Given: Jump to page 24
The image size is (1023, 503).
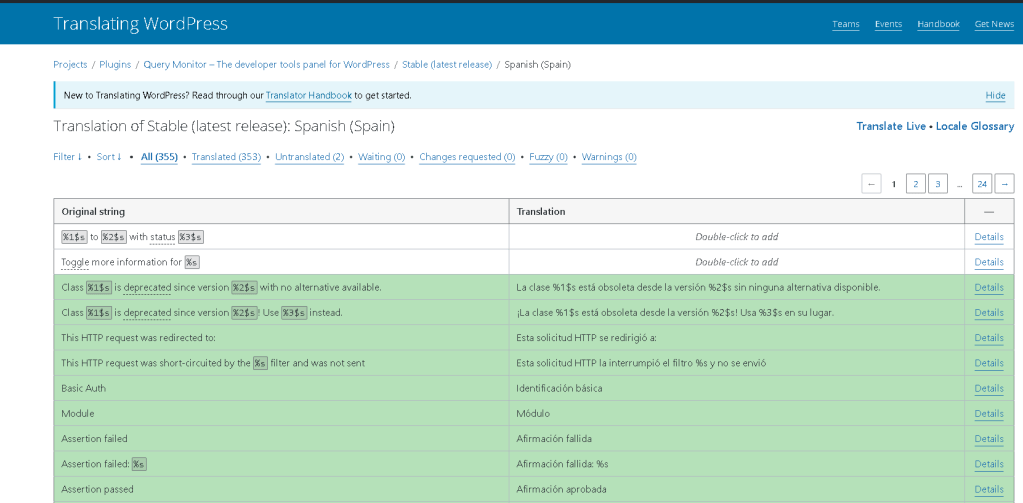Looking at the screenshot, I should pos(981,184).
